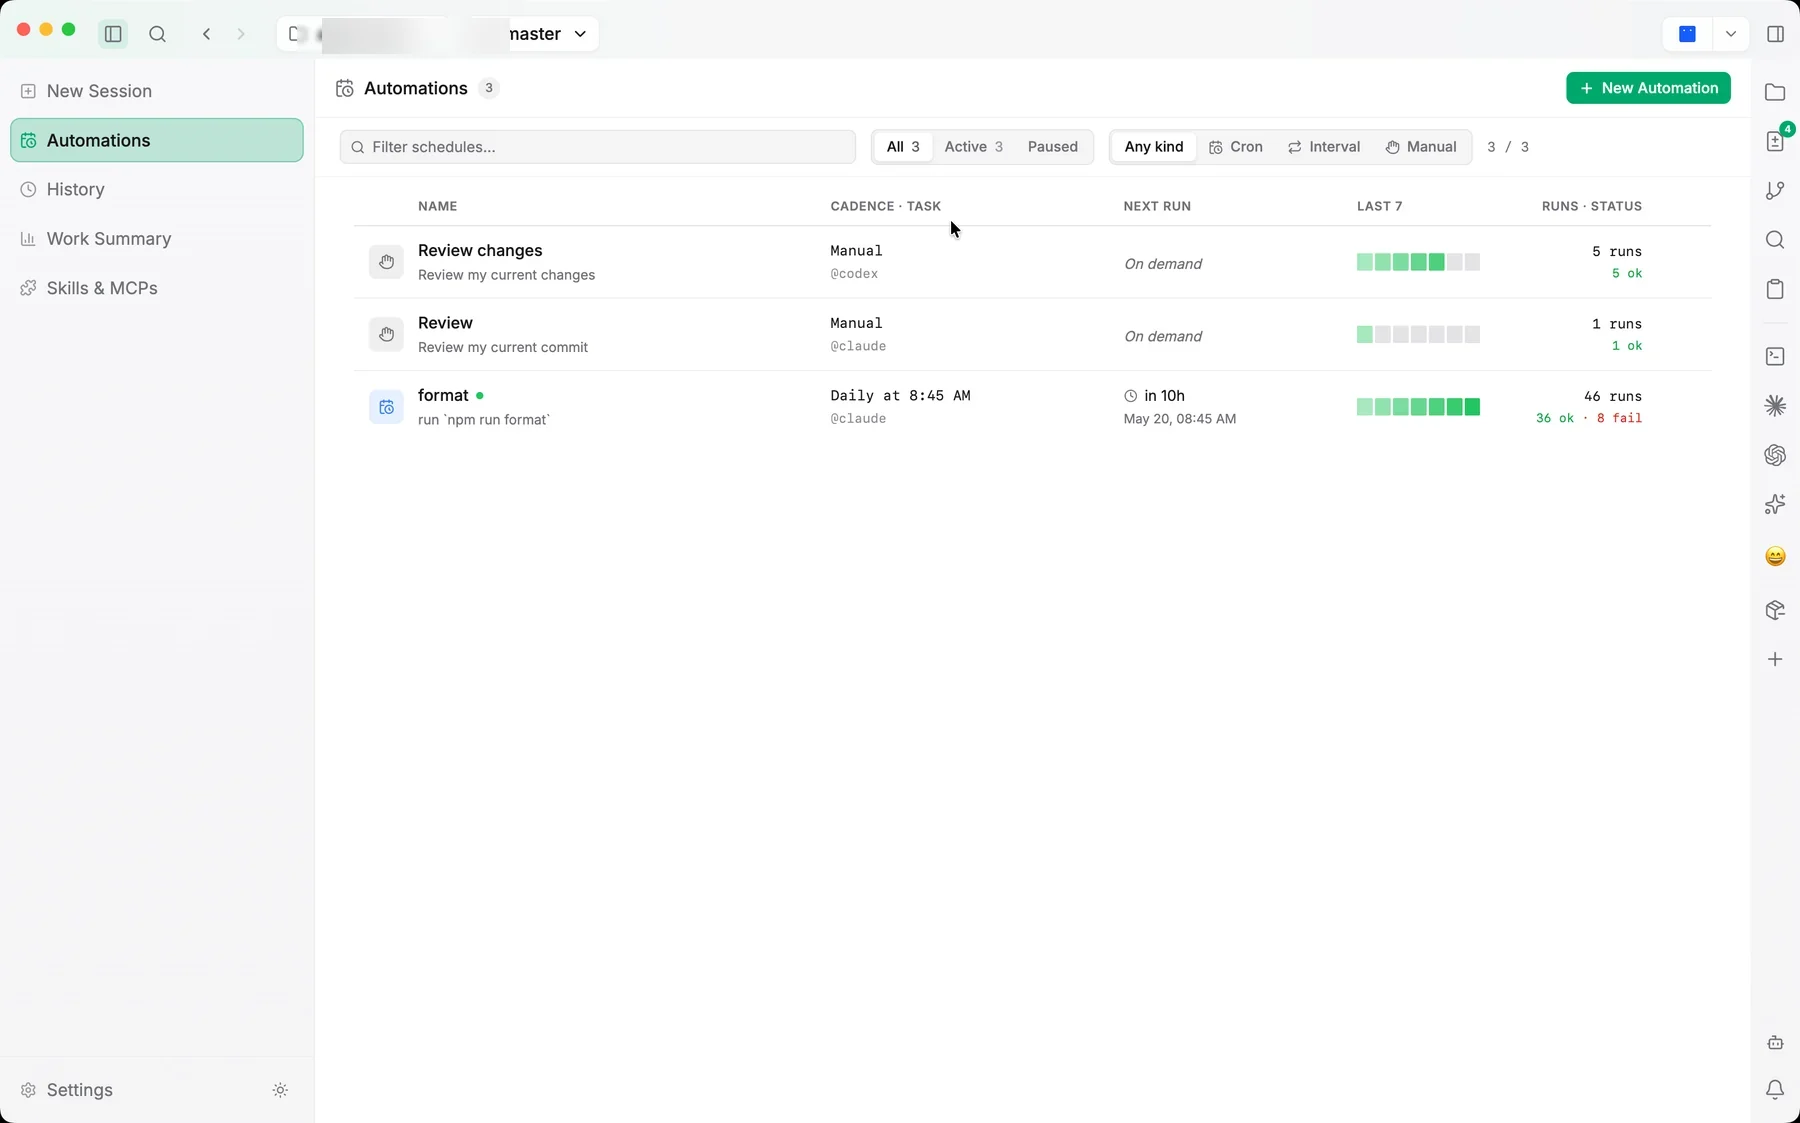Open the package cube icon
The width and height of the screenshot is (1800, 1123).
1775,610
